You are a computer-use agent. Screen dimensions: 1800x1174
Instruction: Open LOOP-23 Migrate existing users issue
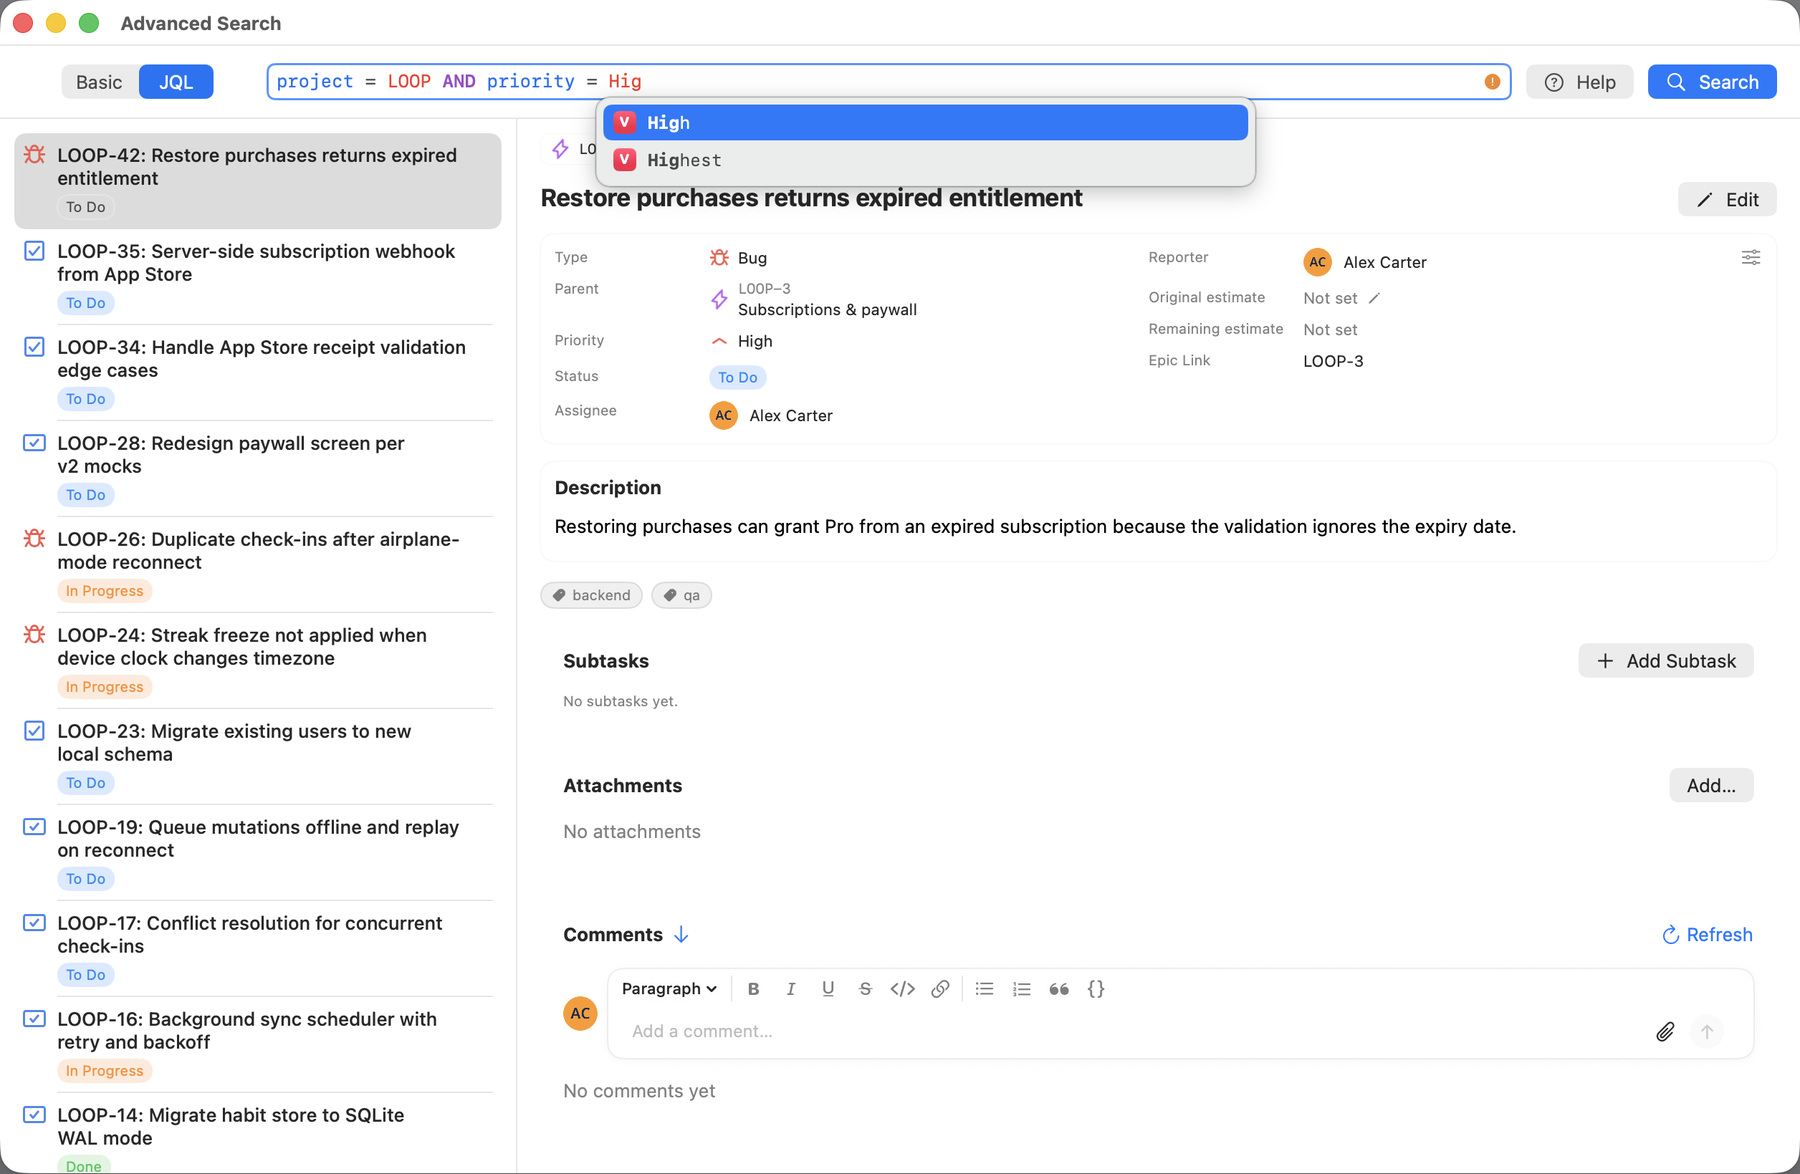point(258,757)
